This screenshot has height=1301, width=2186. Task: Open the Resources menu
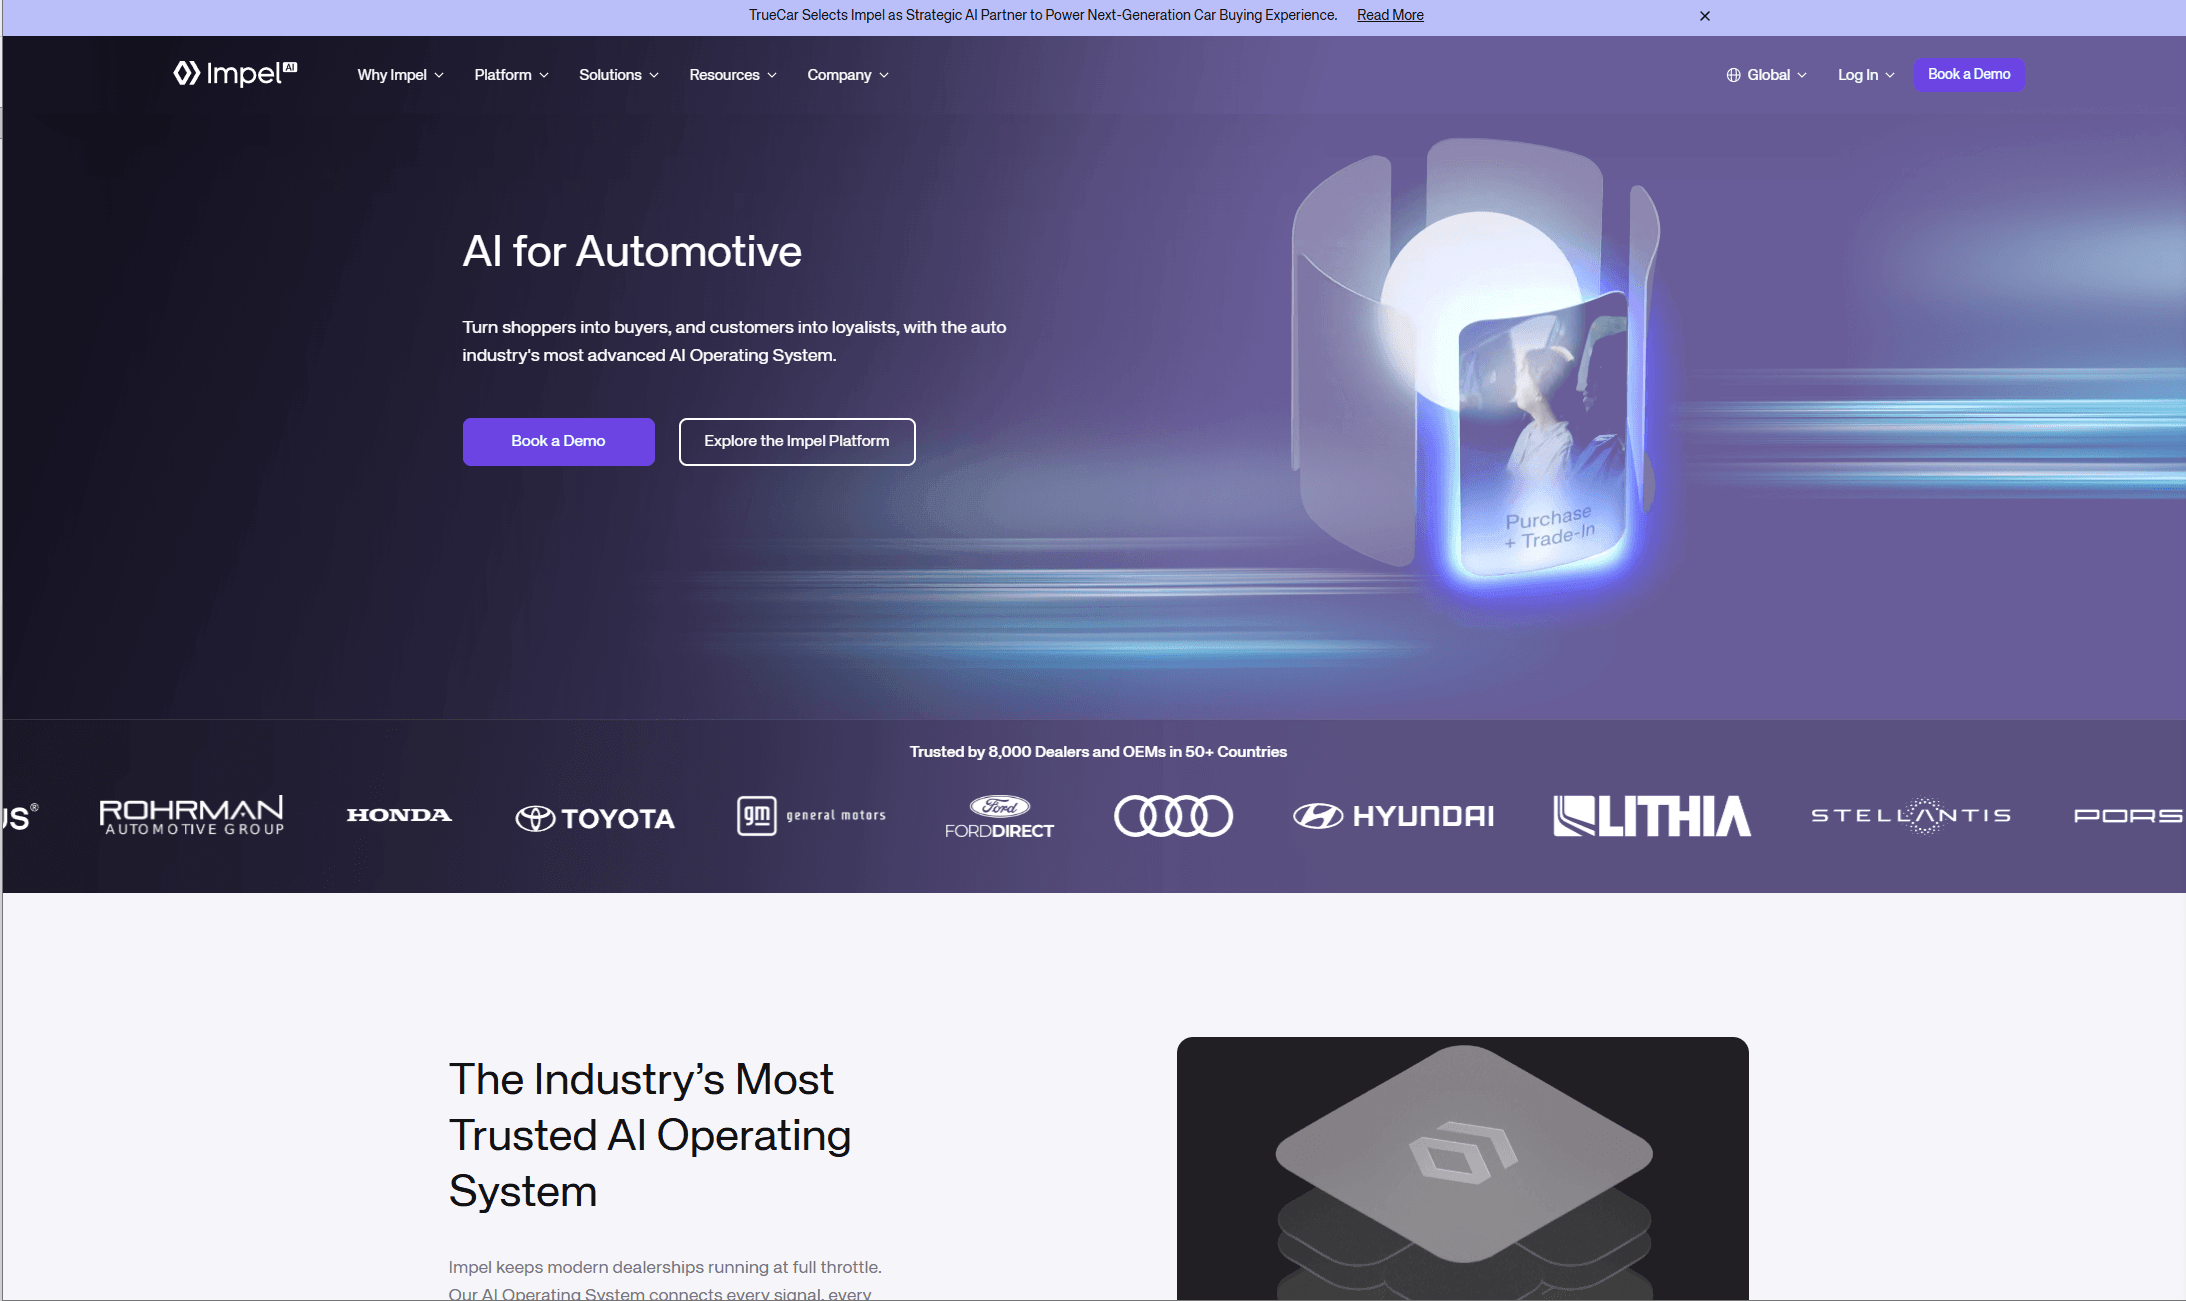(733, 75)
